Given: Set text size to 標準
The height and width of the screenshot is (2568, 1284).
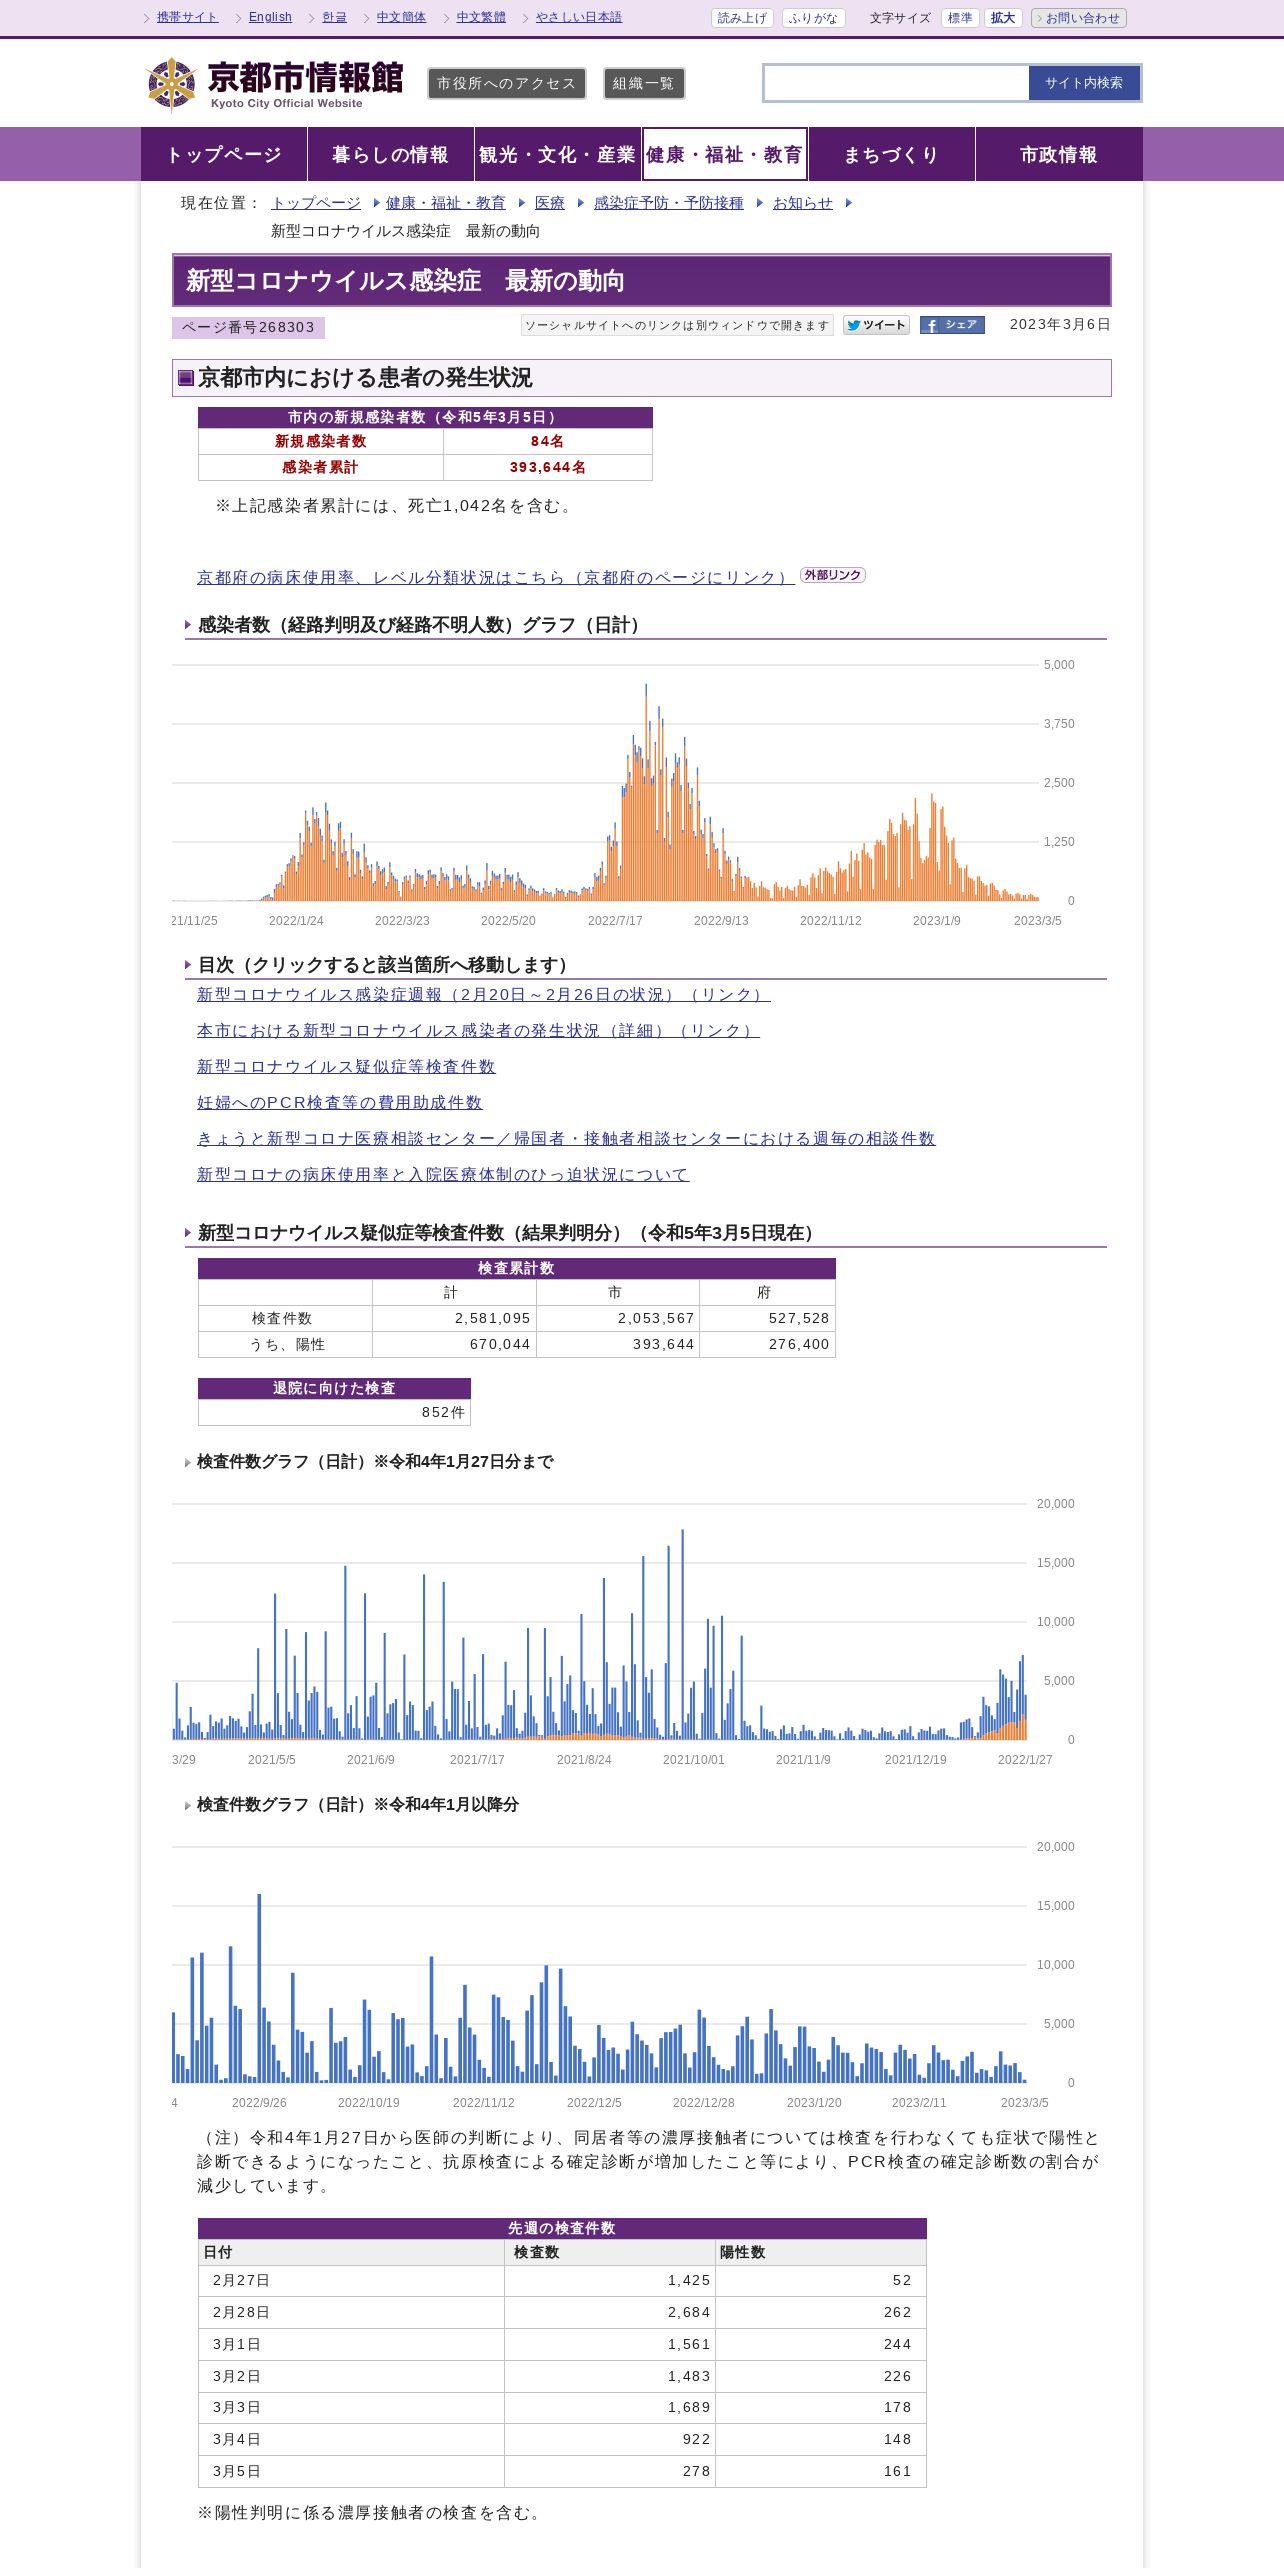Looking at the screenshot, I should click(960, 18).
